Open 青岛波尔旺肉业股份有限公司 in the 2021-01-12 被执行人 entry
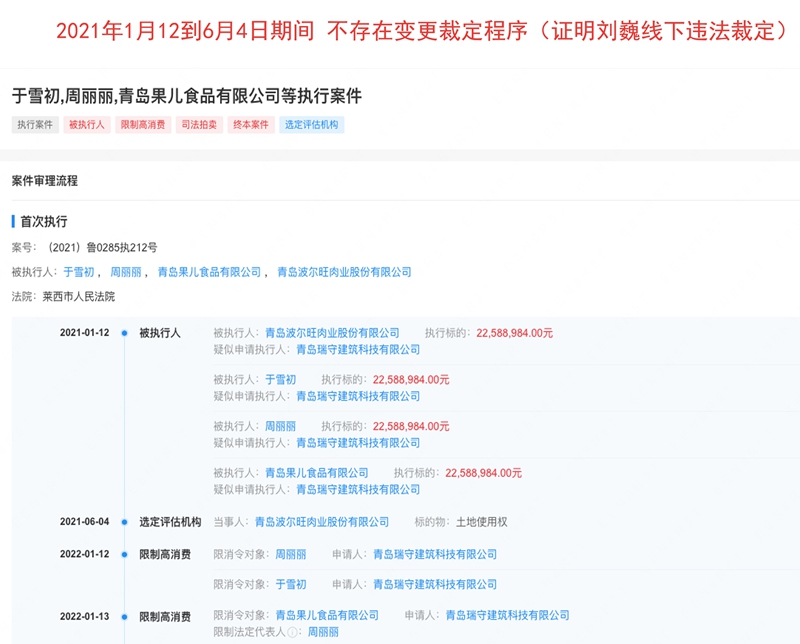 click(x=332, y=333)
